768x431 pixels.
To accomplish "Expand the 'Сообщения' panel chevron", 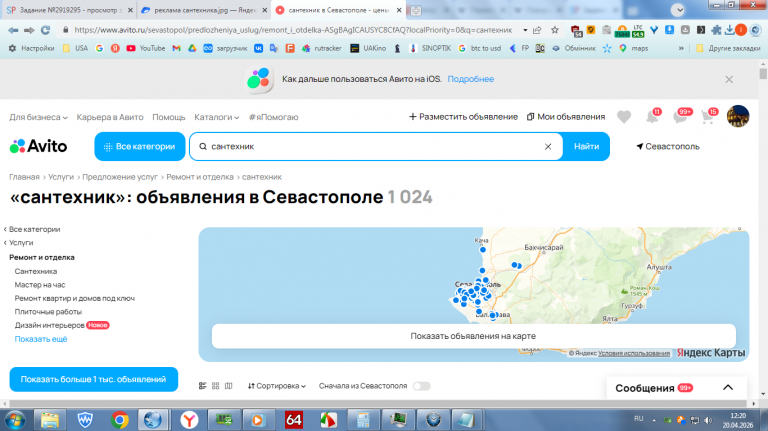I will 728,387.
